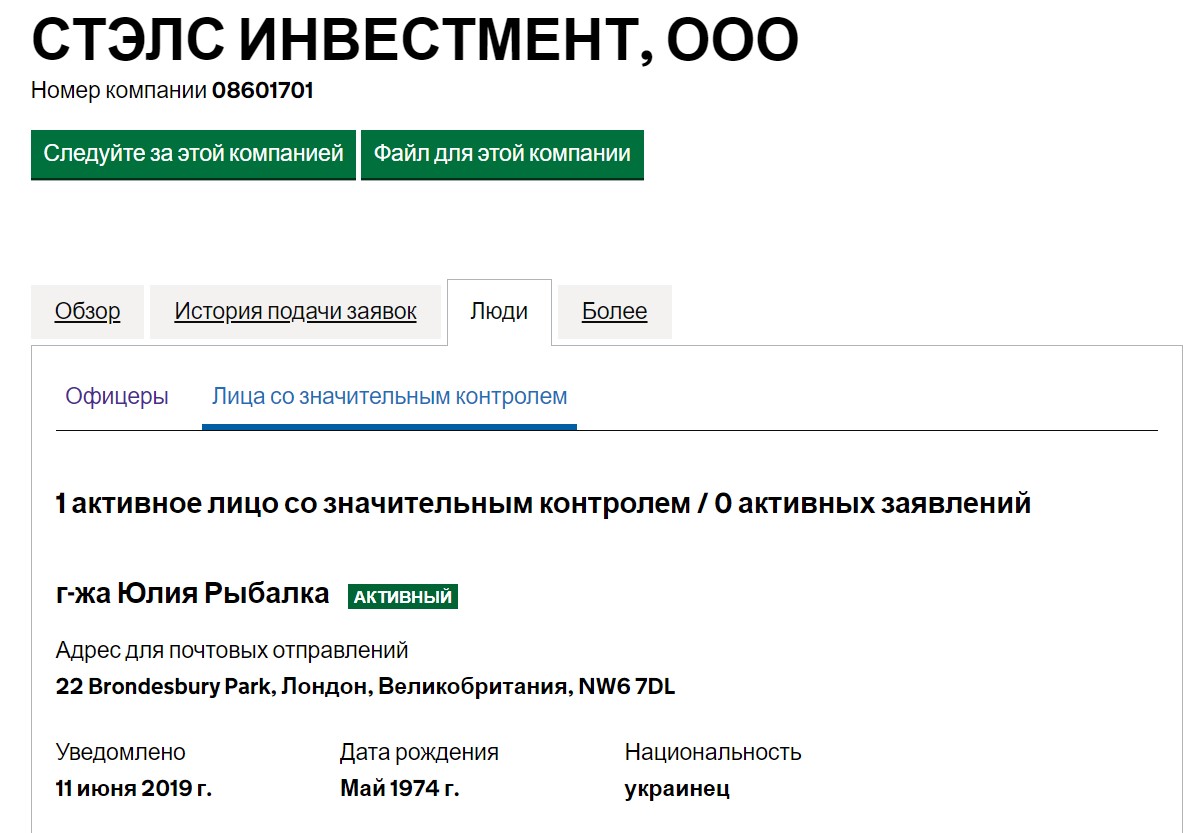Click the company title 'СТЭЛС ИНВЕСТМЕНТ, ООО'
The image size is (1188, 833).
415,40
